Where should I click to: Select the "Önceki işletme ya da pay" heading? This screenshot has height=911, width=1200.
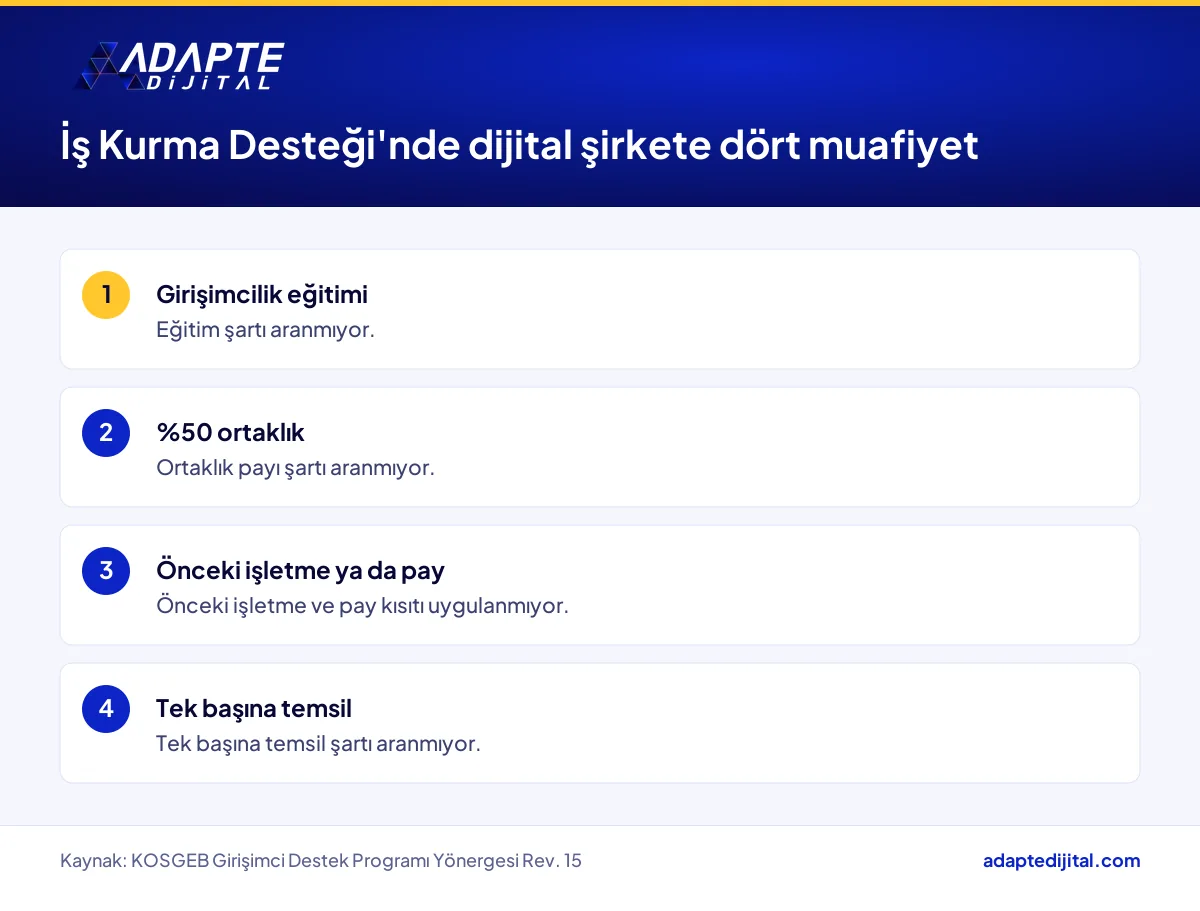click(x=300, y=571)
